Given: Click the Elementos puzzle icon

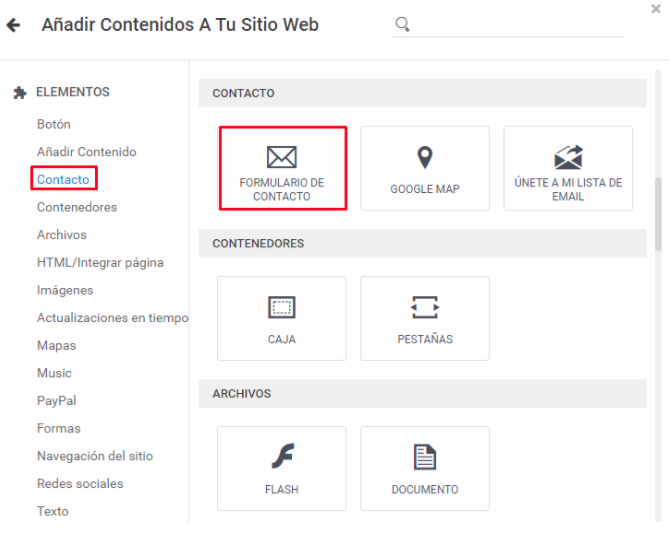Looking at the screenshot, I should pyautogui.click(x=19, y=92).
